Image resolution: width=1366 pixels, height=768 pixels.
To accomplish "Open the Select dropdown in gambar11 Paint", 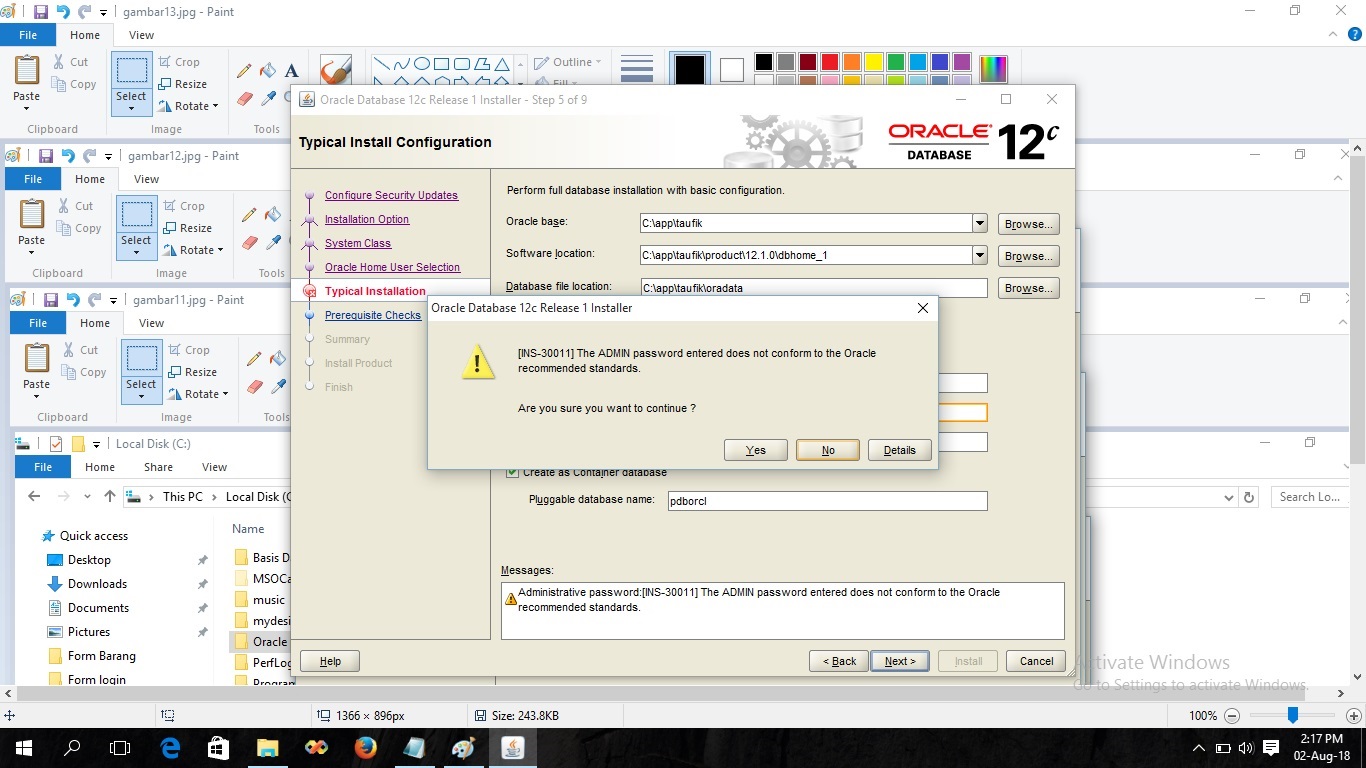I will (x=141, y=392).
